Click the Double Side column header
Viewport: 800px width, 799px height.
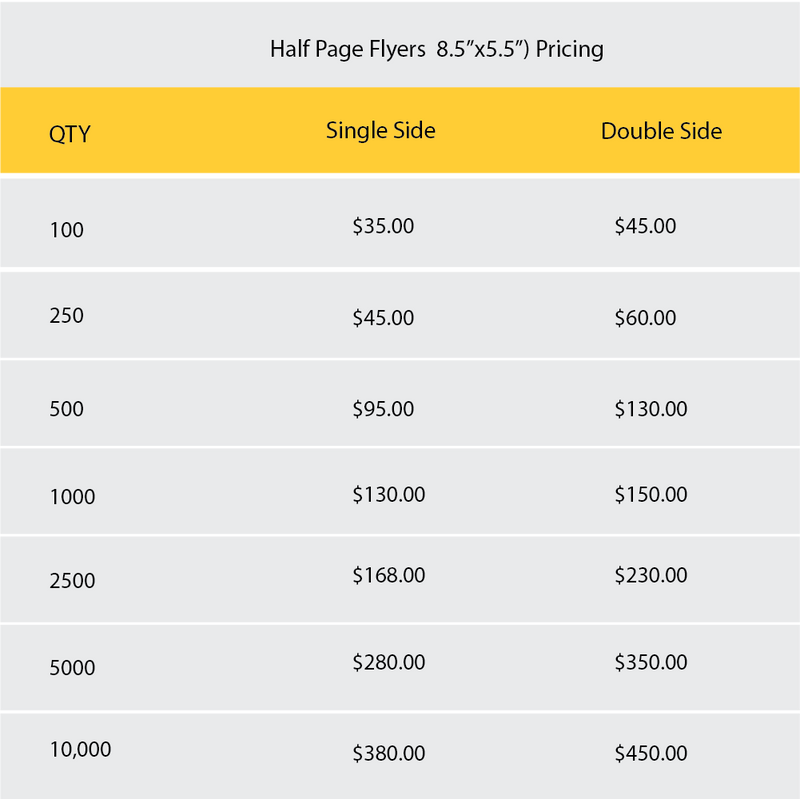point(661,132)
